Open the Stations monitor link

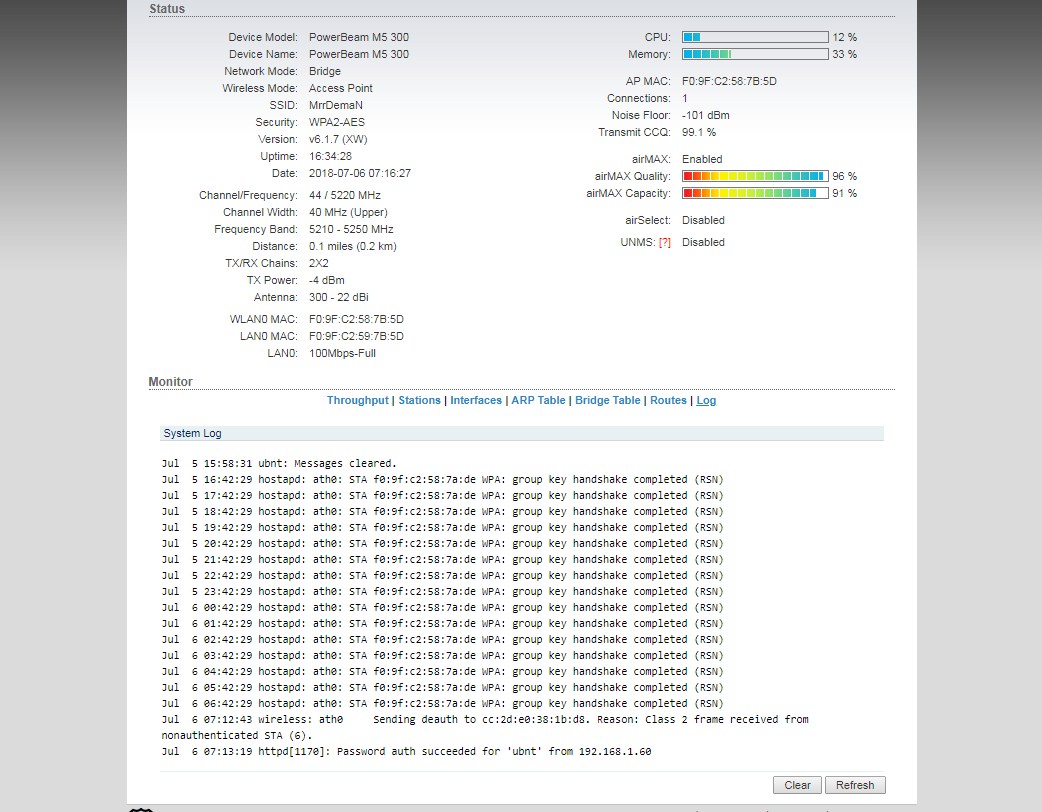click(419, 400)
